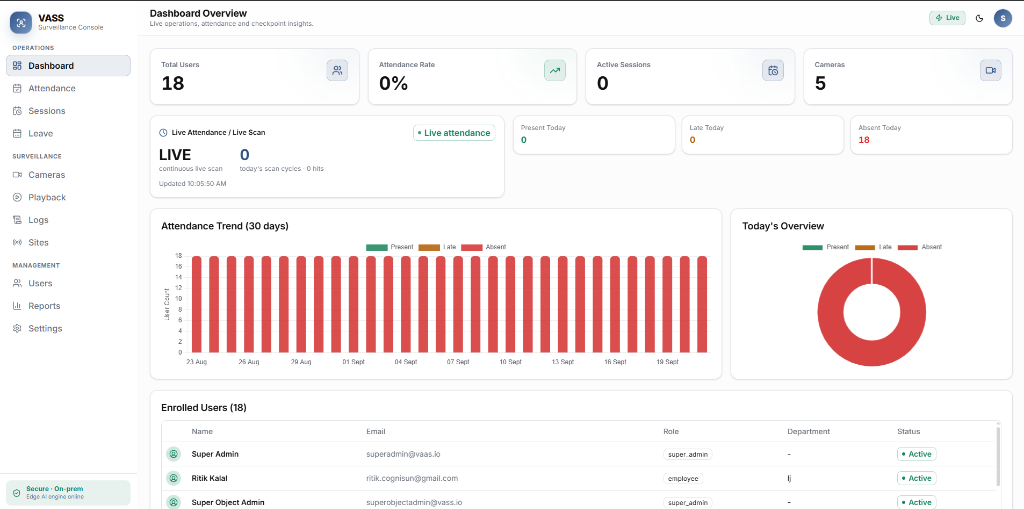Go to Sessions in sidebar

[68, 110]
